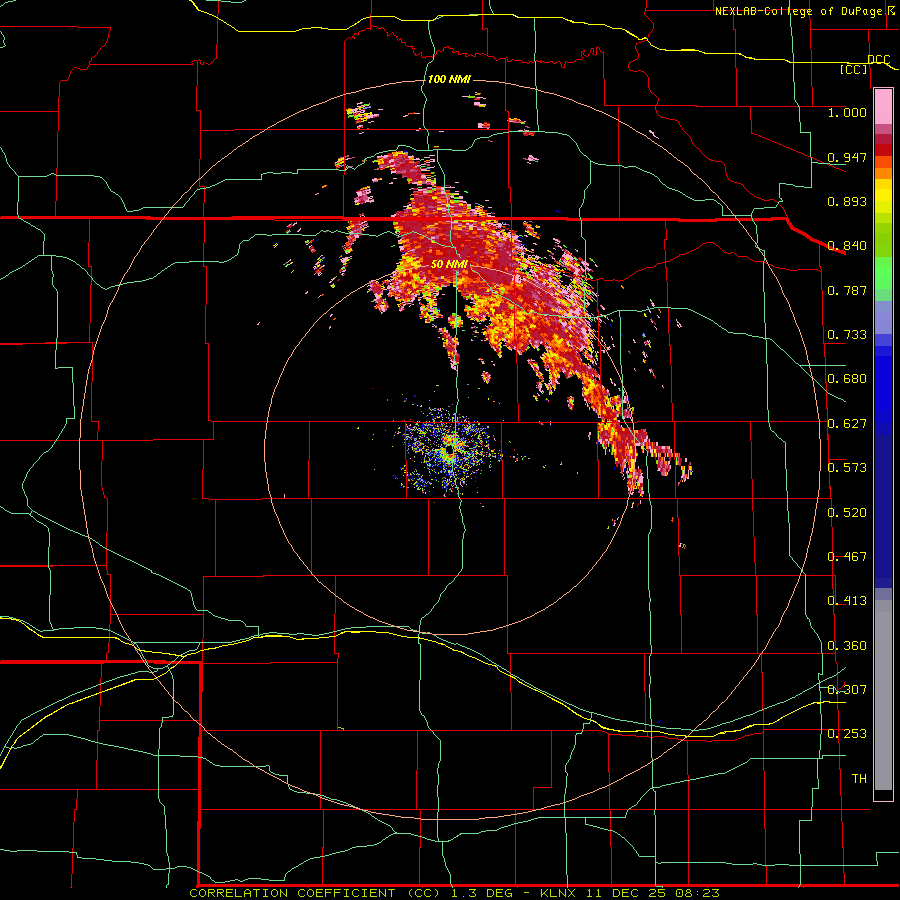Click the [CC] legend unit label
The height and width of the screenshot is (900, 900).
coord(854,69)
